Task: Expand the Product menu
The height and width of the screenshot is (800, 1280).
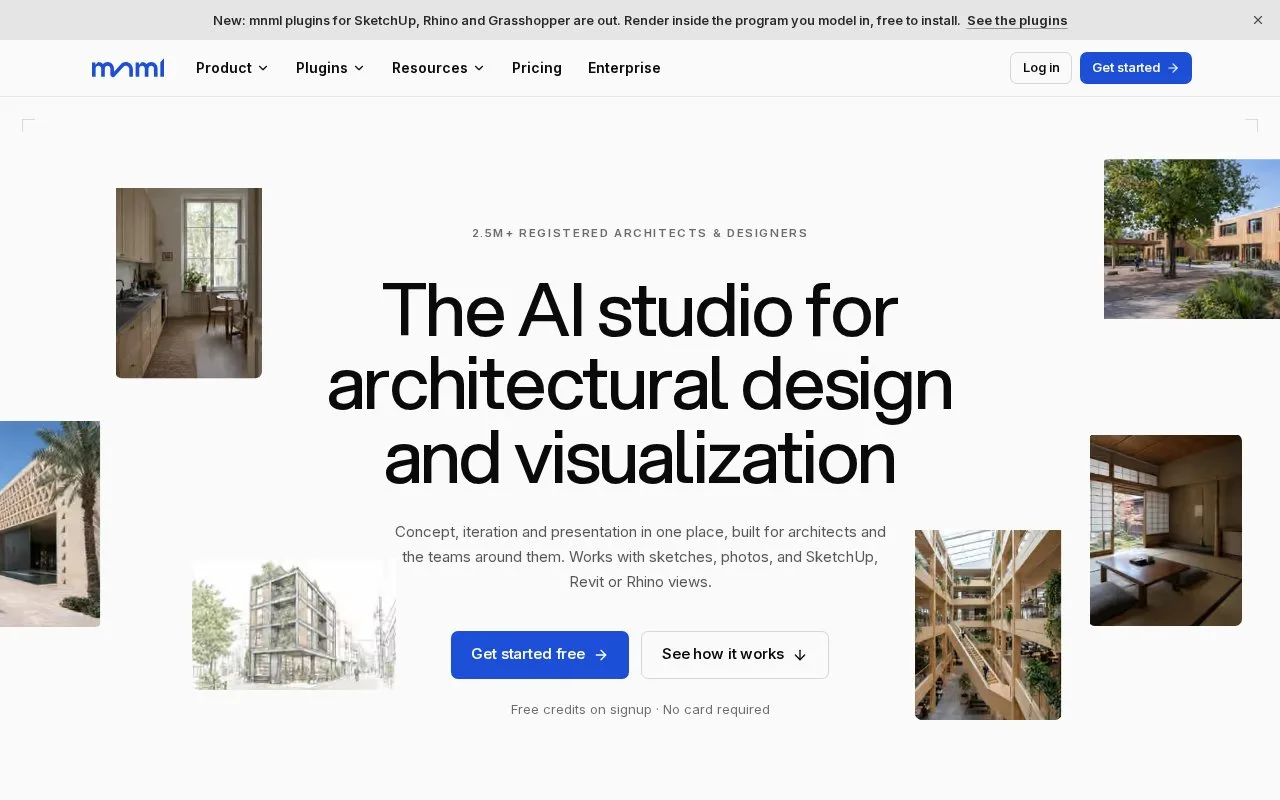Action: (232, 68)
